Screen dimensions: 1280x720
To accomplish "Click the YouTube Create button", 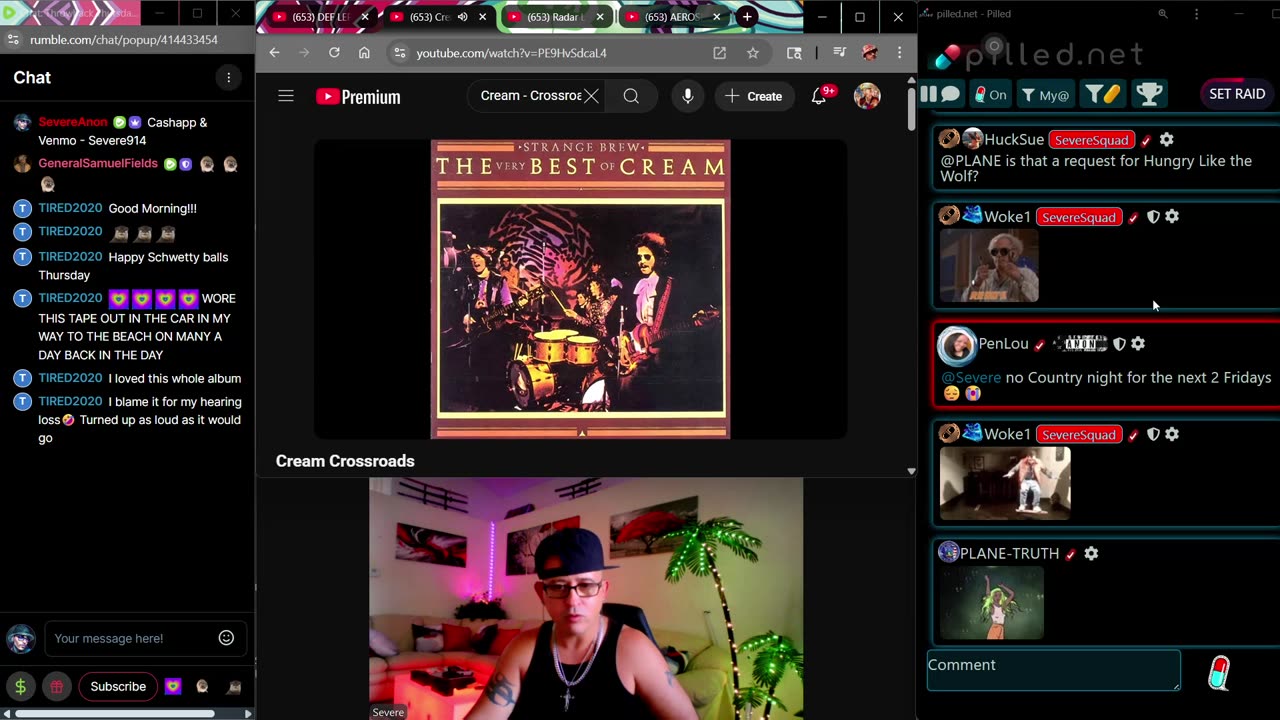I will tap(754, 96).
